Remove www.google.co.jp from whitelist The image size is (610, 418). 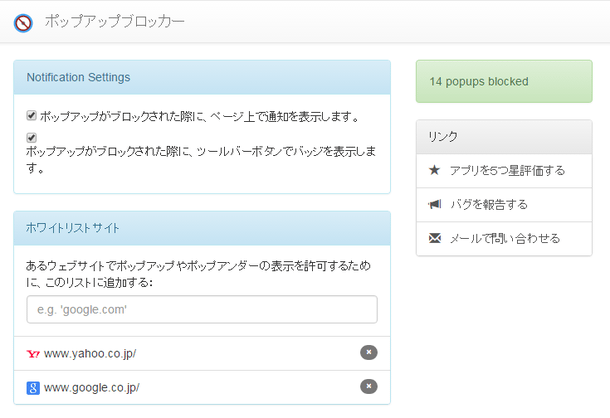(x=368, y=386)
